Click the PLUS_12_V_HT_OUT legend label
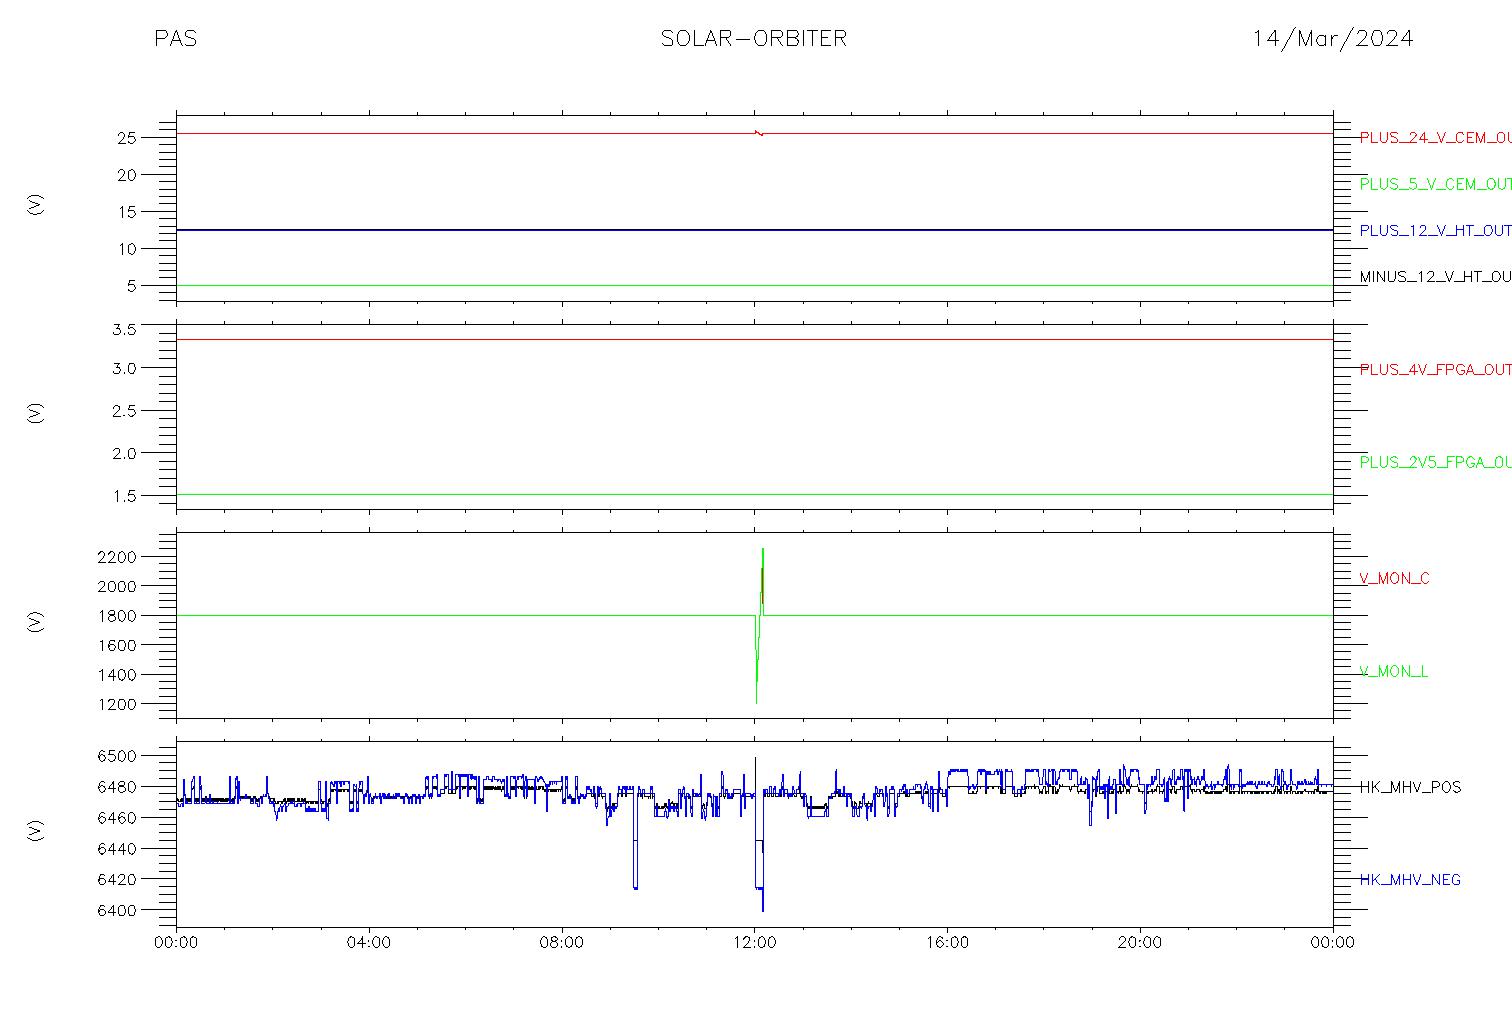1512x1020 pixels. click(x=1435, y=231)
